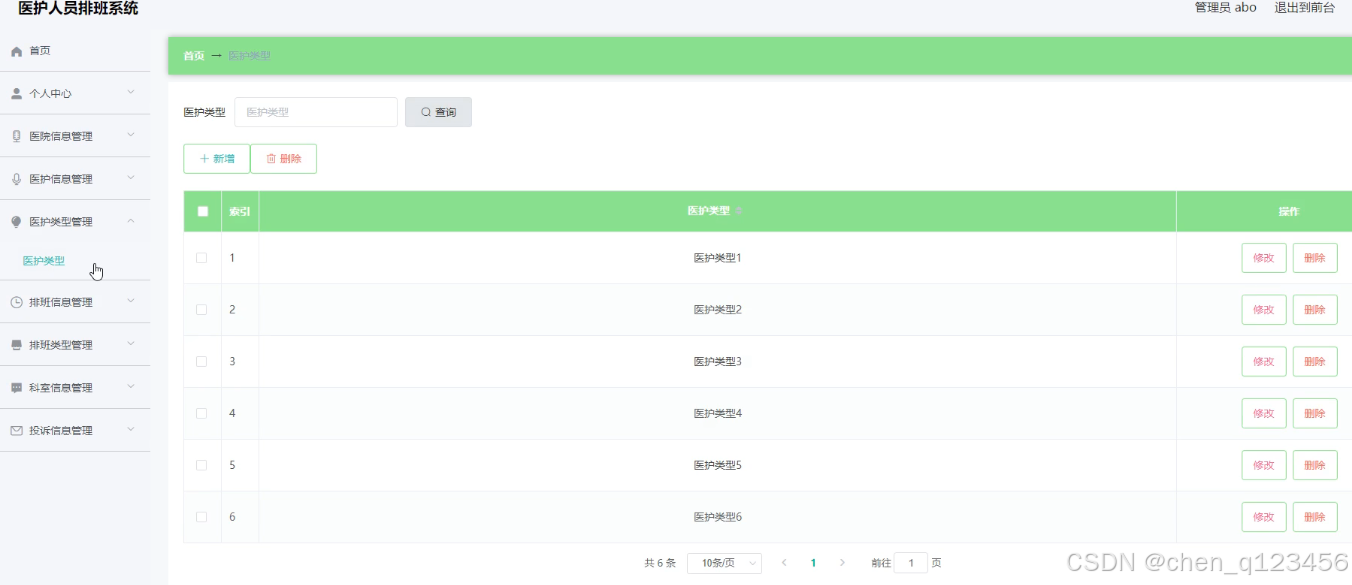1352x585 pixels.
Task: Click the home icon beside 首页
Action: click(x=16, y=51)
